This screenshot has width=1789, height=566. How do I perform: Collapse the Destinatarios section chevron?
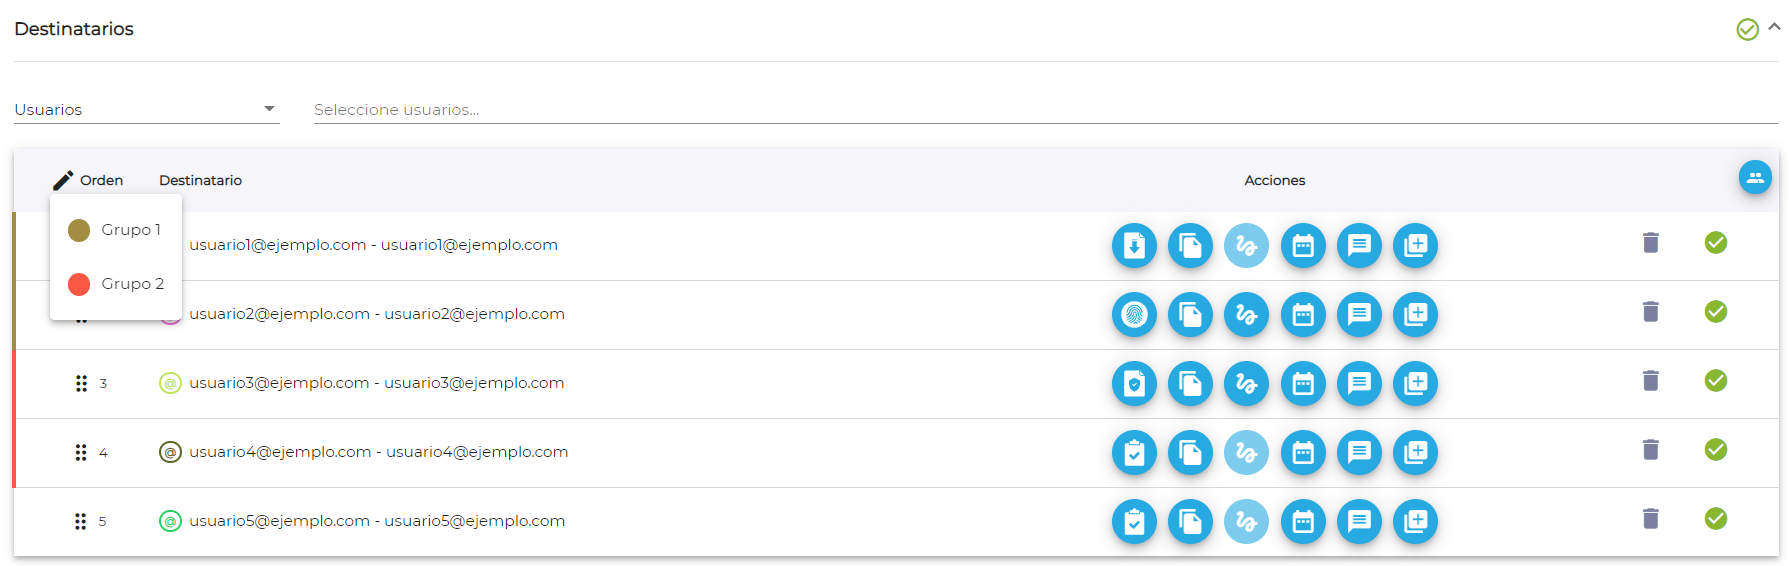pyautogui.click(x=1774, y=27)
